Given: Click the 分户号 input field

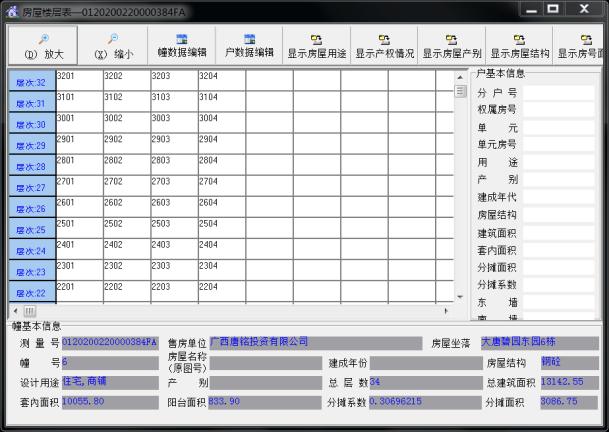Looking at the screenshot, I should coord(559,92).
